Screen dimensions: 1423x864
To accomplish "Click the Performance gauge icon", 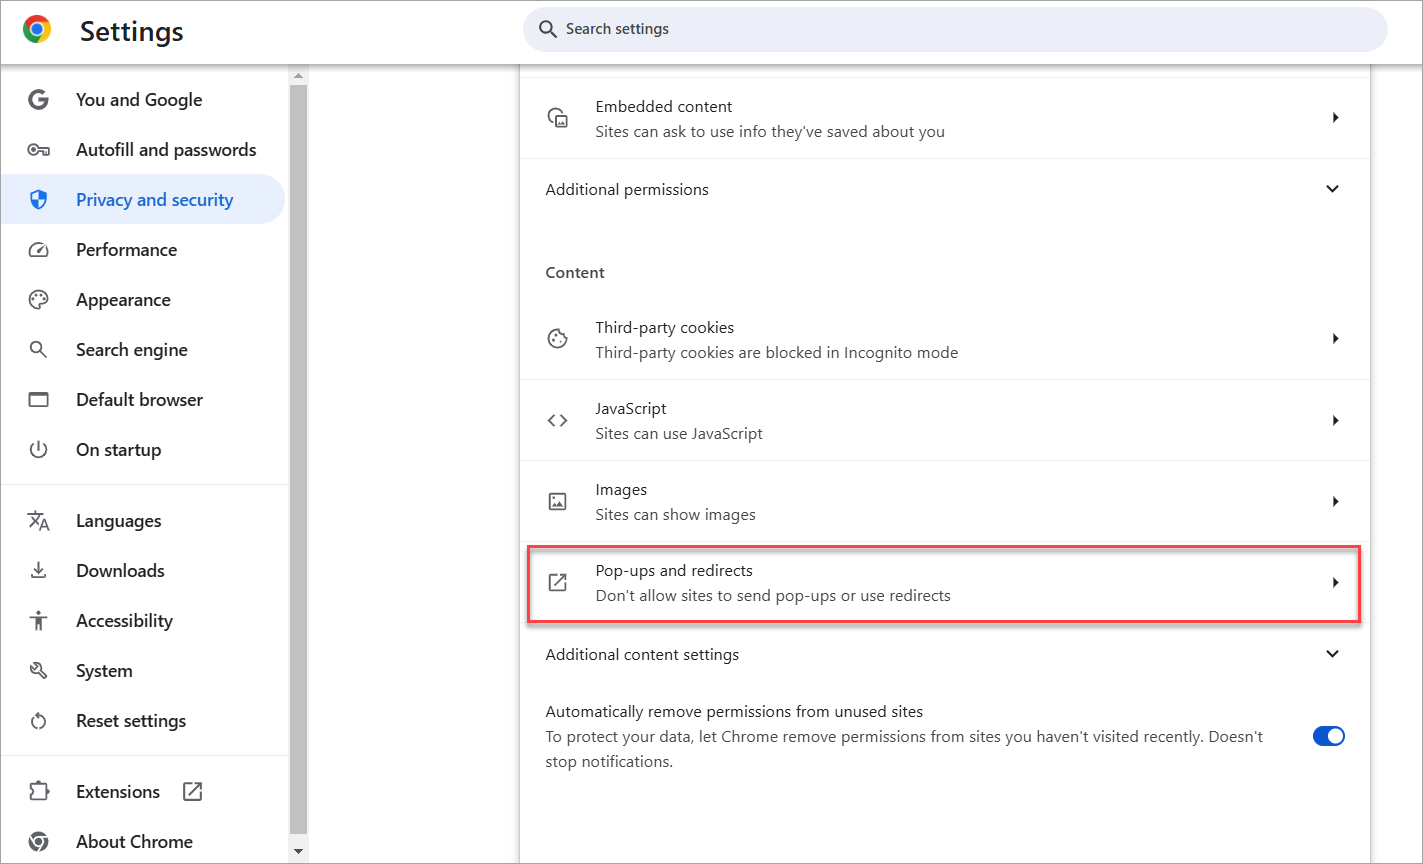I will point(38,250).
